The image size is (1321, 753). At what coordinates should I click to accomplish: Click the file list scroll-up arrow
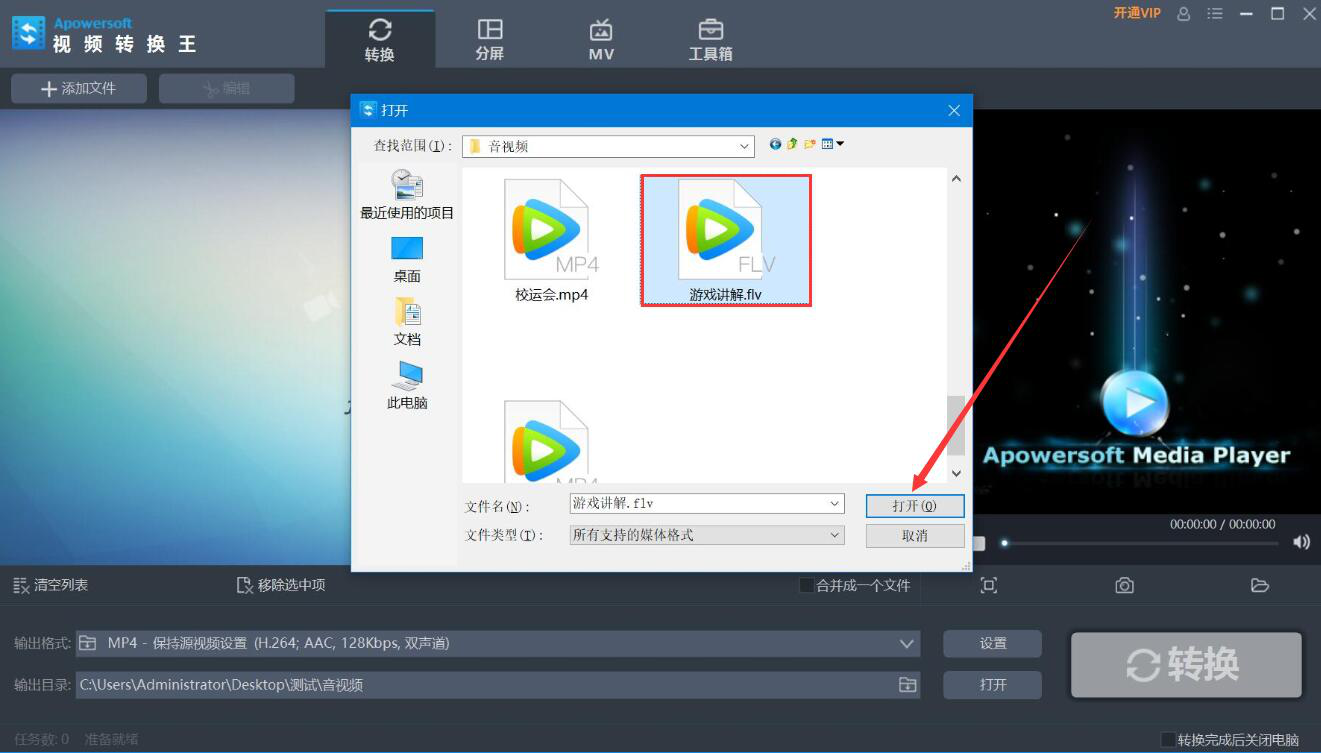[956, 179]
